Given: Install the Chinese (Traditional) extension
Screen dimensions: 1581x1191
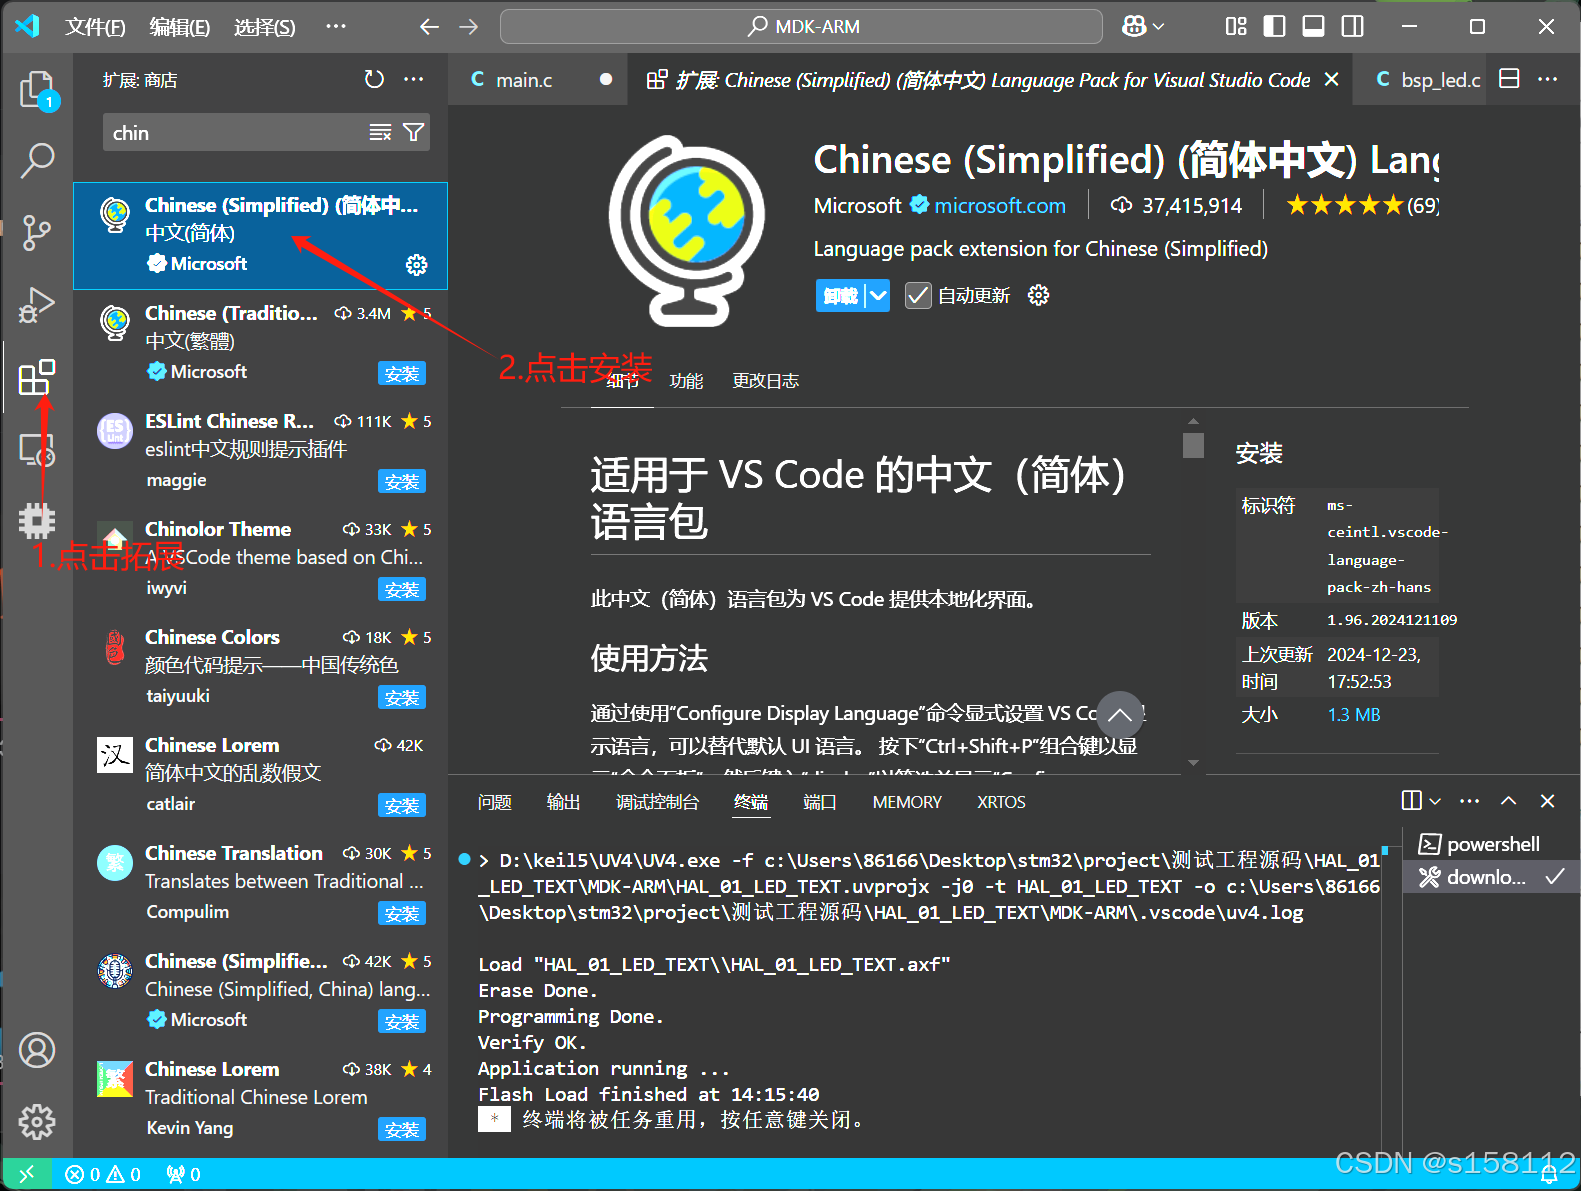Looking at the screenshot, I should pyautogui.click(x=402, y=373).
